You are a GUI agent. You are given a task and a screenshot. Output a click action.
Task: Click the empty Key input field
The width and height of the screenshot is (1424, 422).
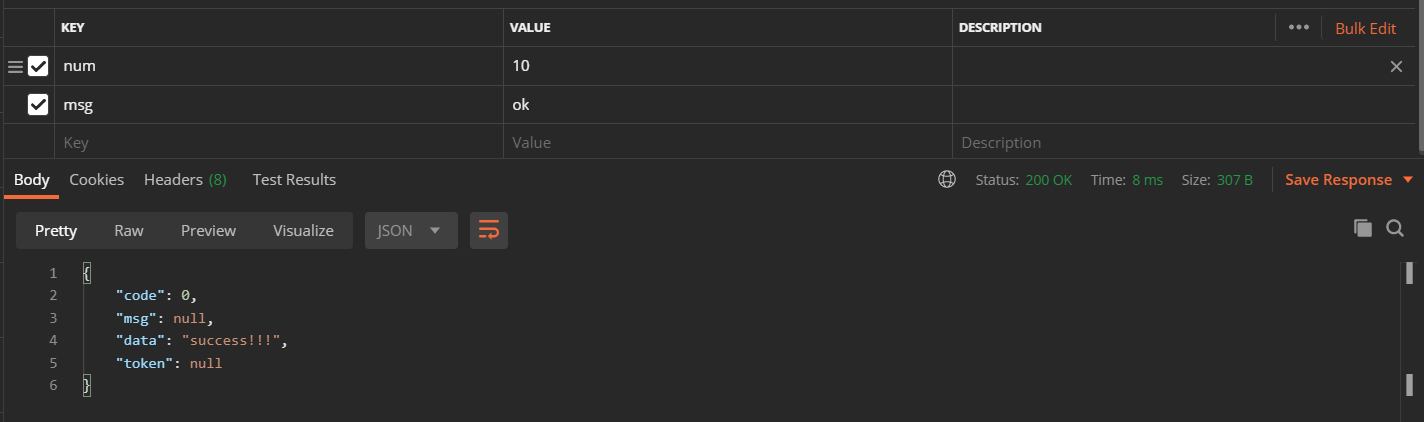pos(280,143)
